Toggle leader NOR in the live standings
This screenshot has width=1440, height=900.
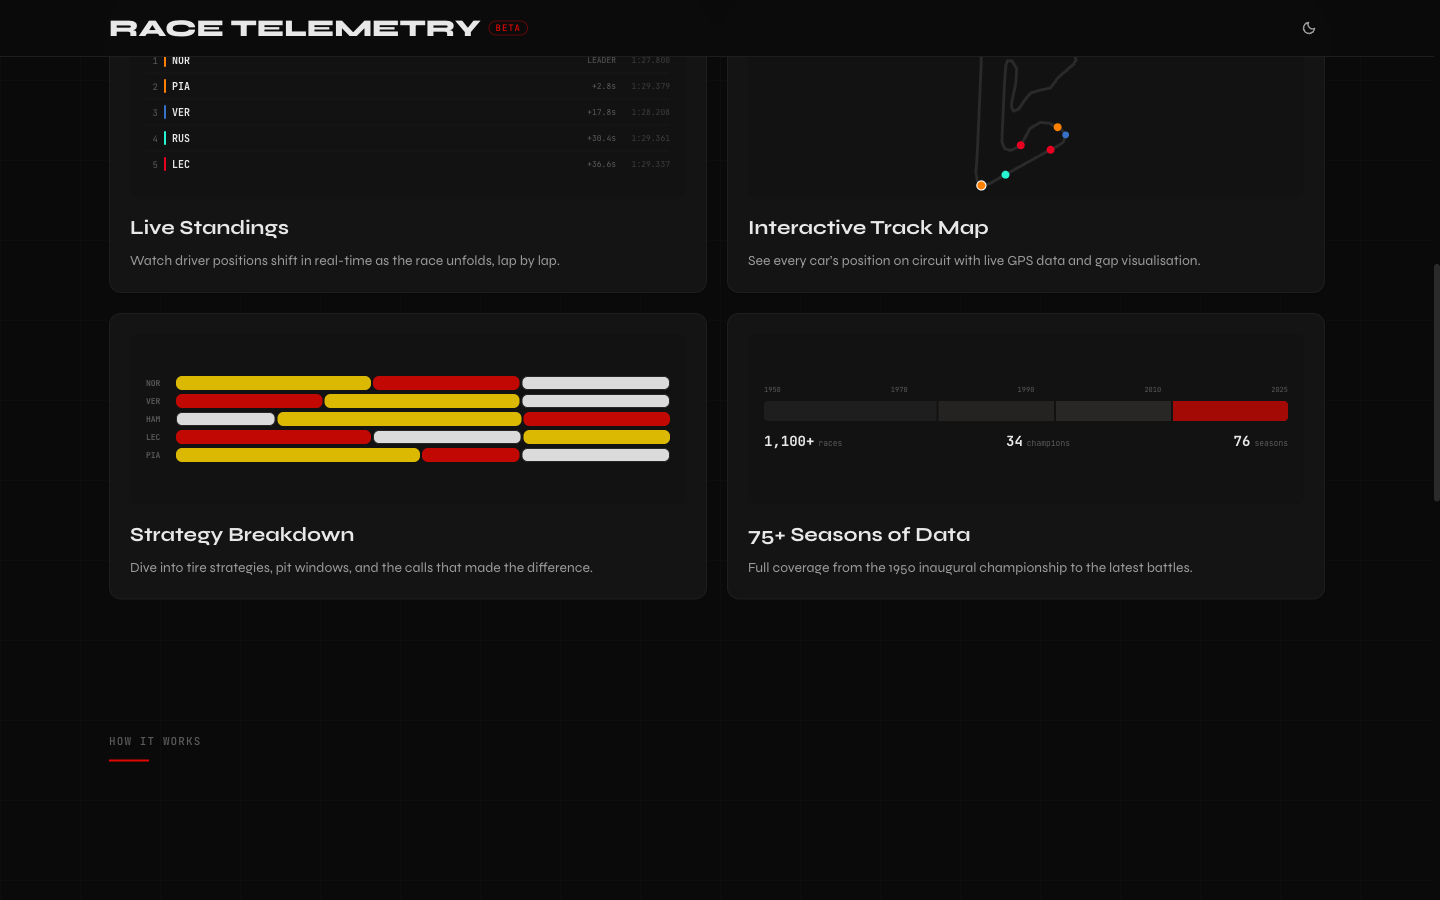coord(408,60)
